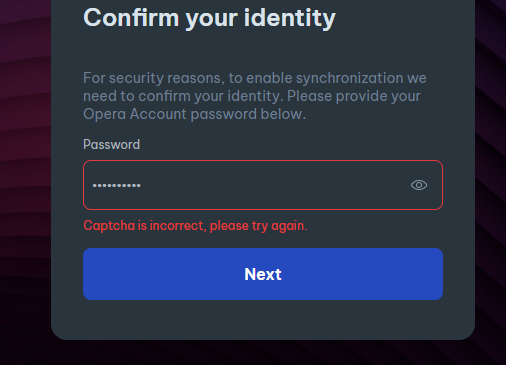Click "please try again" in the error text

(258, 226)
